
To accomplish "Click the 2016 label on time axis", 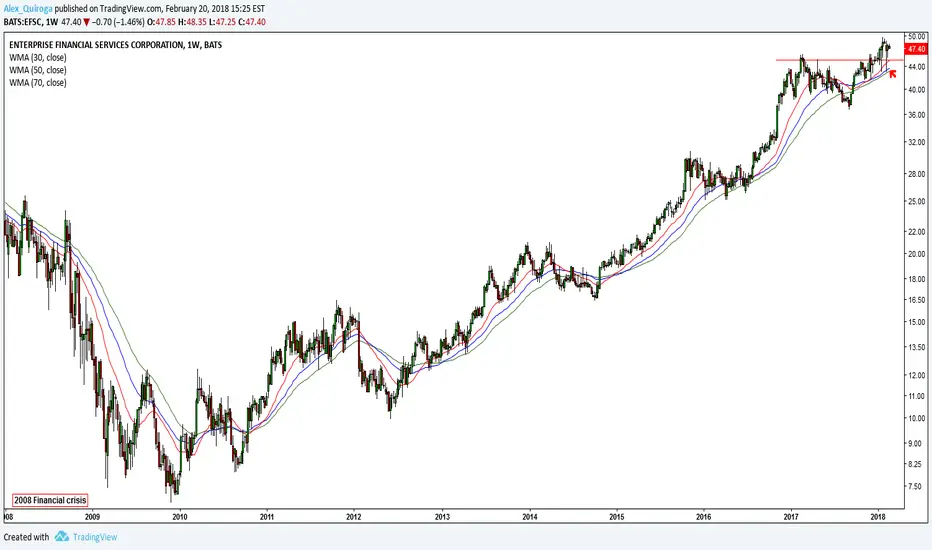I will tap(704, 517).
